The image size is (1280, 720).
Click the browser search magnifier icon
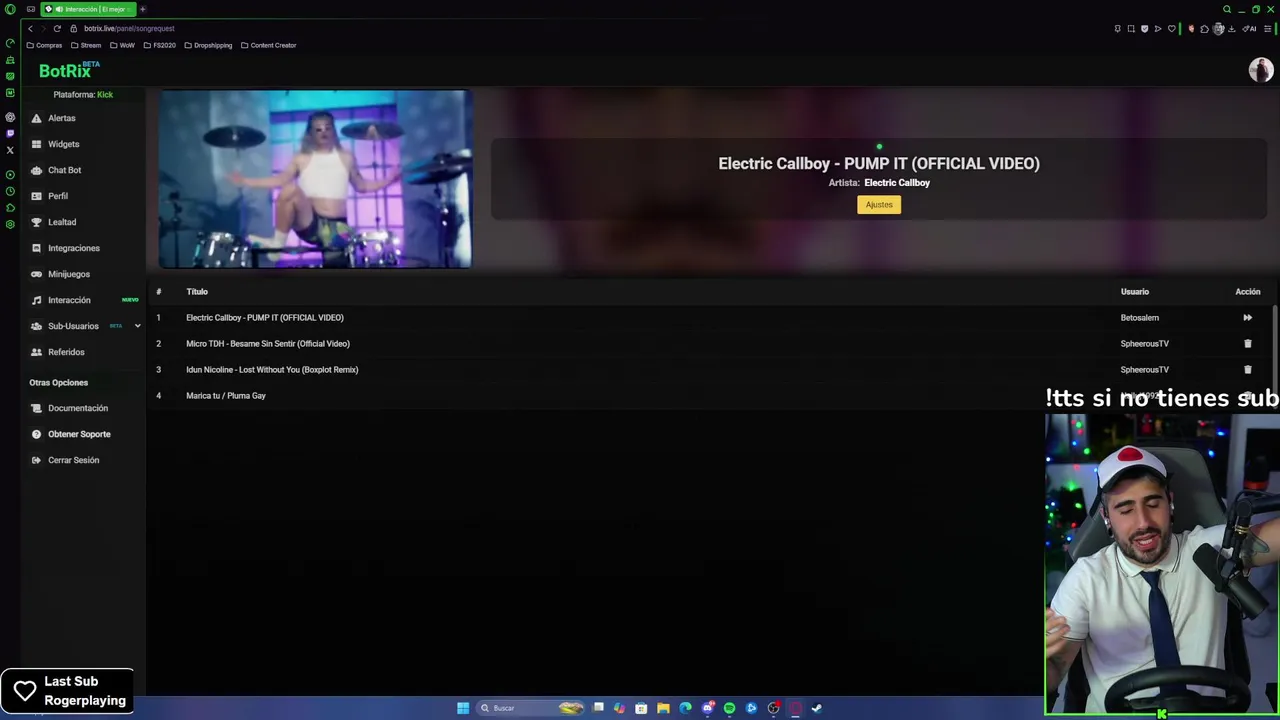coord(1227,9)
